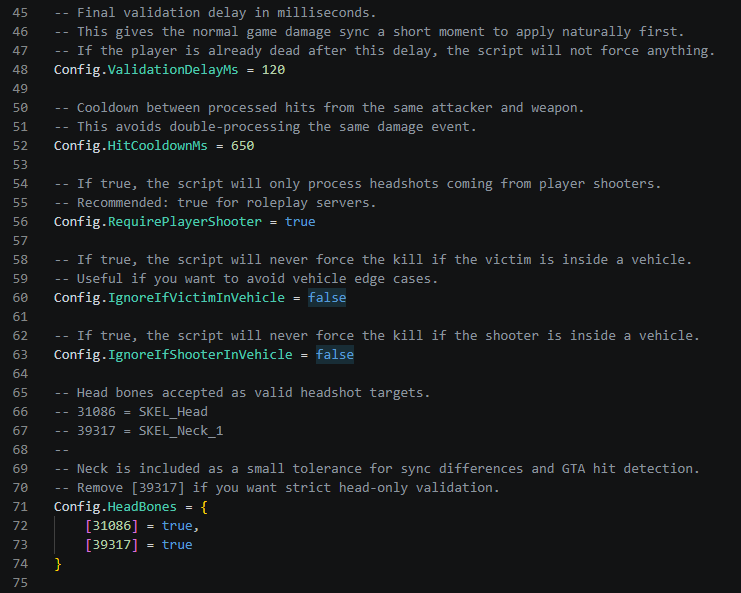This screenshot has width=741, height=593.
Task: Click true value of RequirePlayerShooter
Action: point(300,222)
